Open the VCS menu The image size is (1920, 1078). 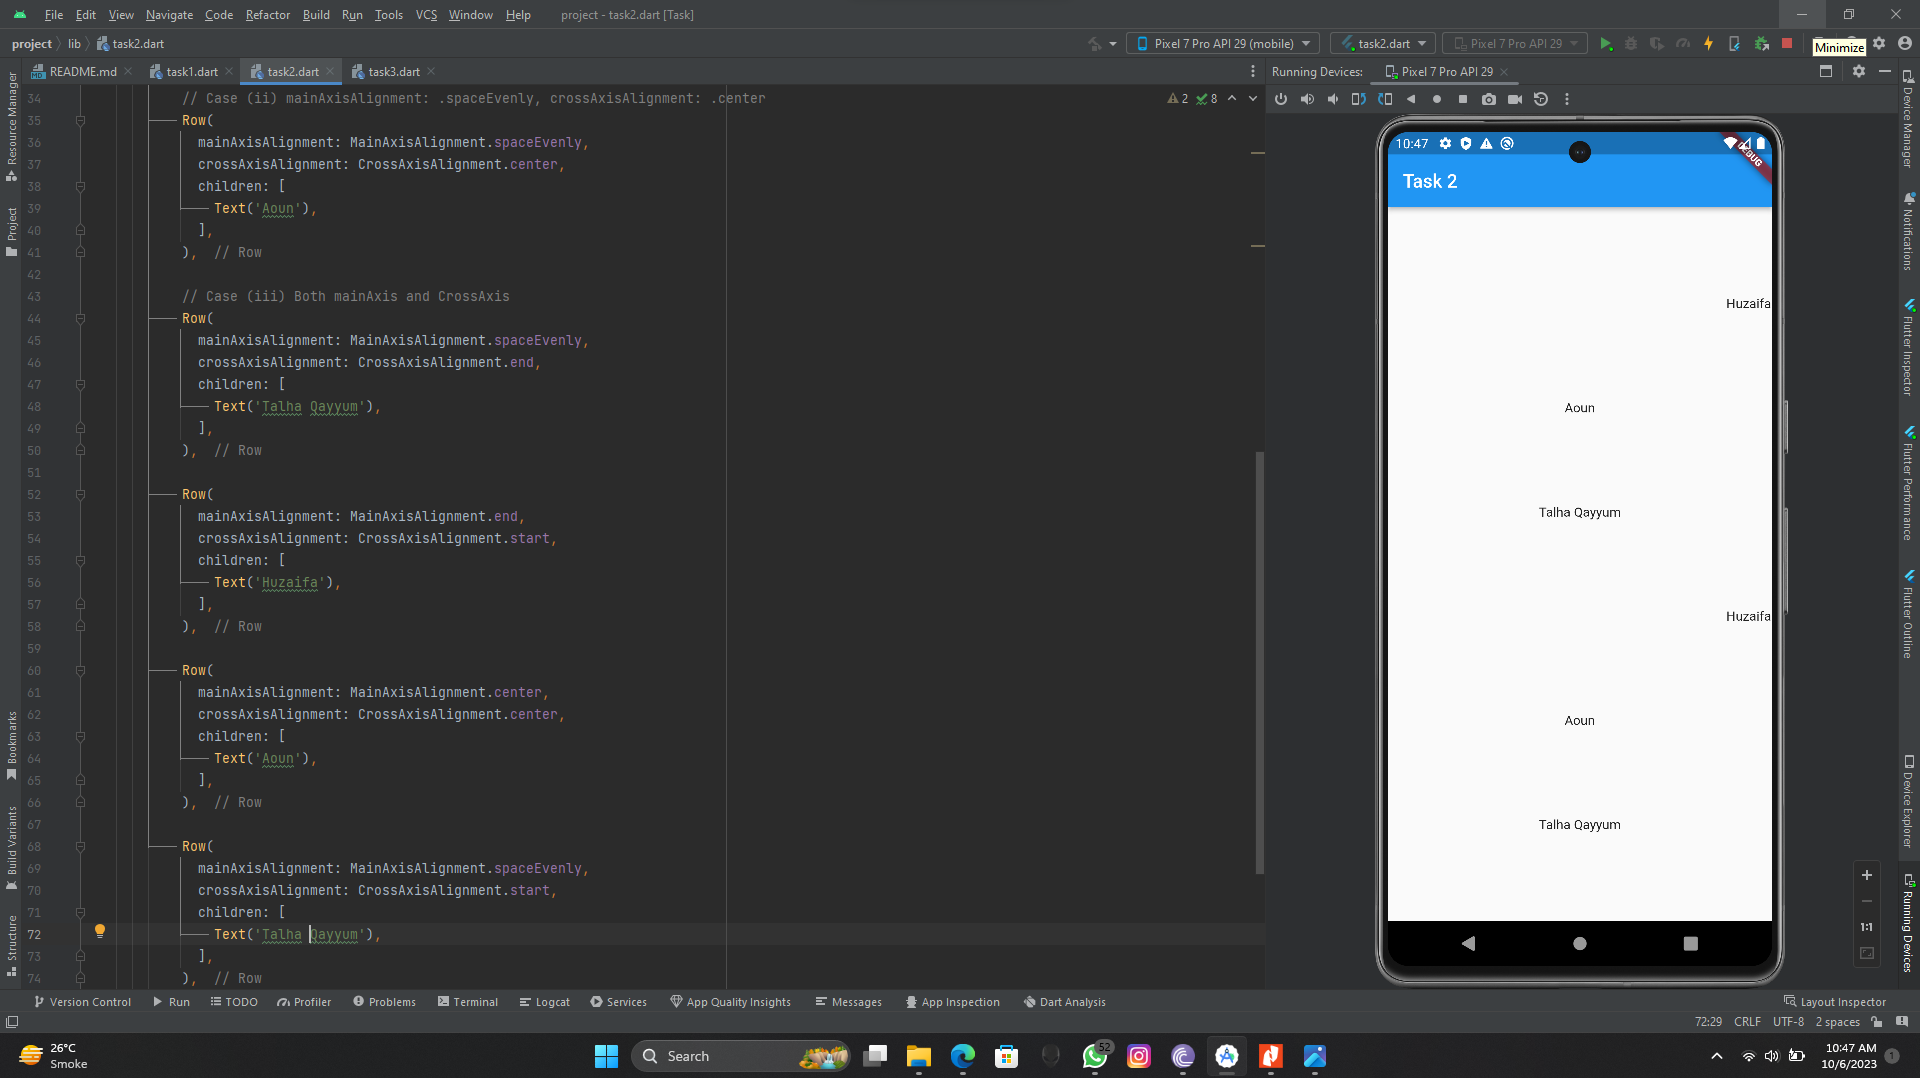click(x=426, y=15)
